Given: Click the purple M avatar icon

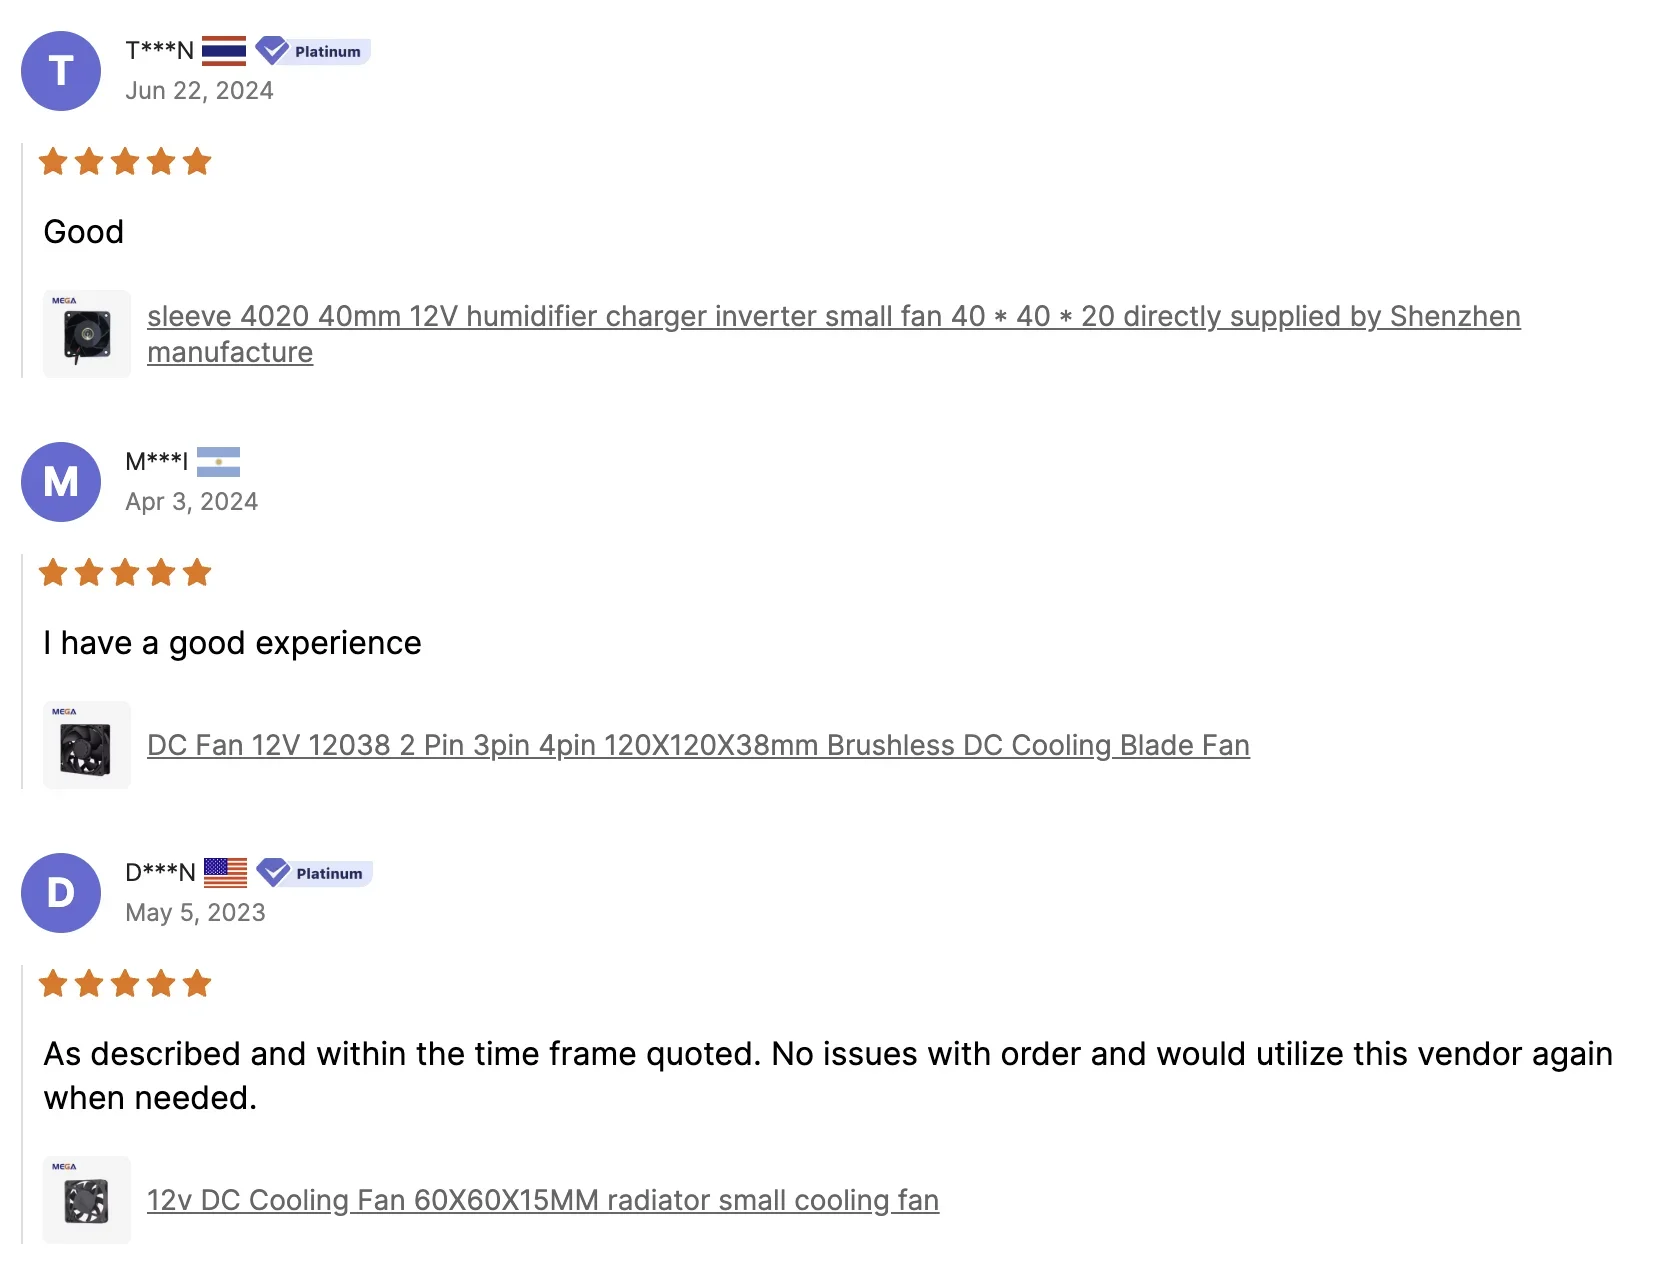Looking at the screenshot, I should coord(61,482).
